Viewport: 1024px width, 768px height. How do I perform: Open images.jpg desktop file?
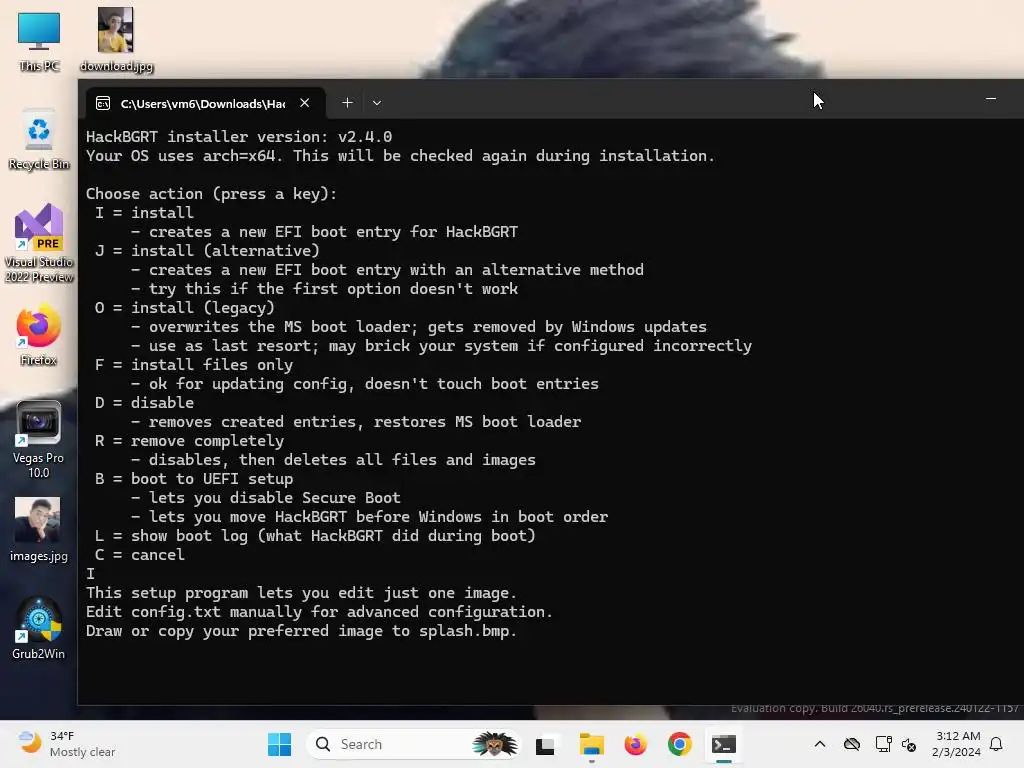click(x=39, y=530)
